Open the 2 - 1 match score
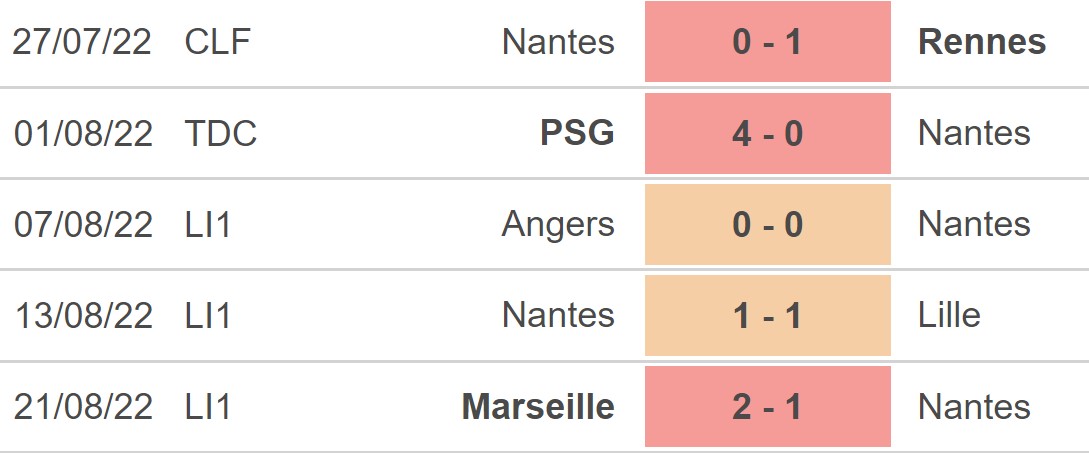 tap(767, 406)
